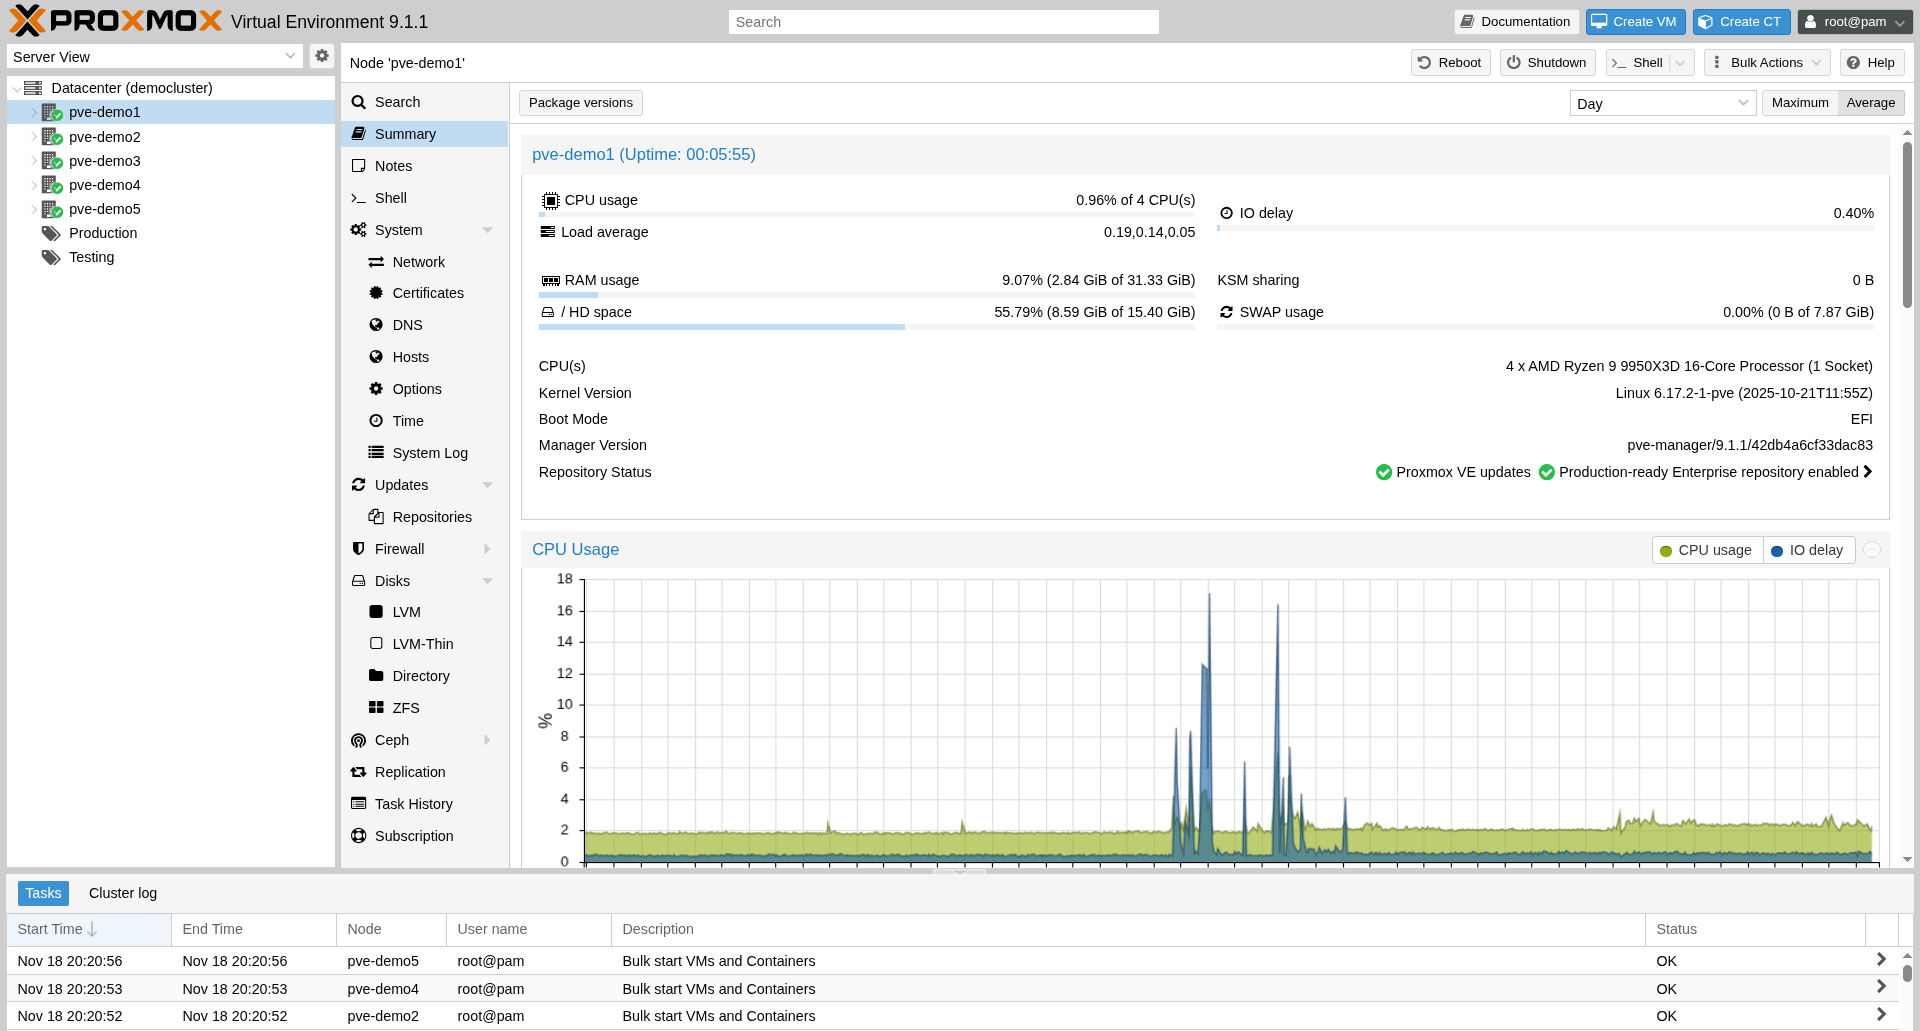Switch to the Cluster log tab
This screenshot has width=1920, height=1031.
[x=122, y=893]
